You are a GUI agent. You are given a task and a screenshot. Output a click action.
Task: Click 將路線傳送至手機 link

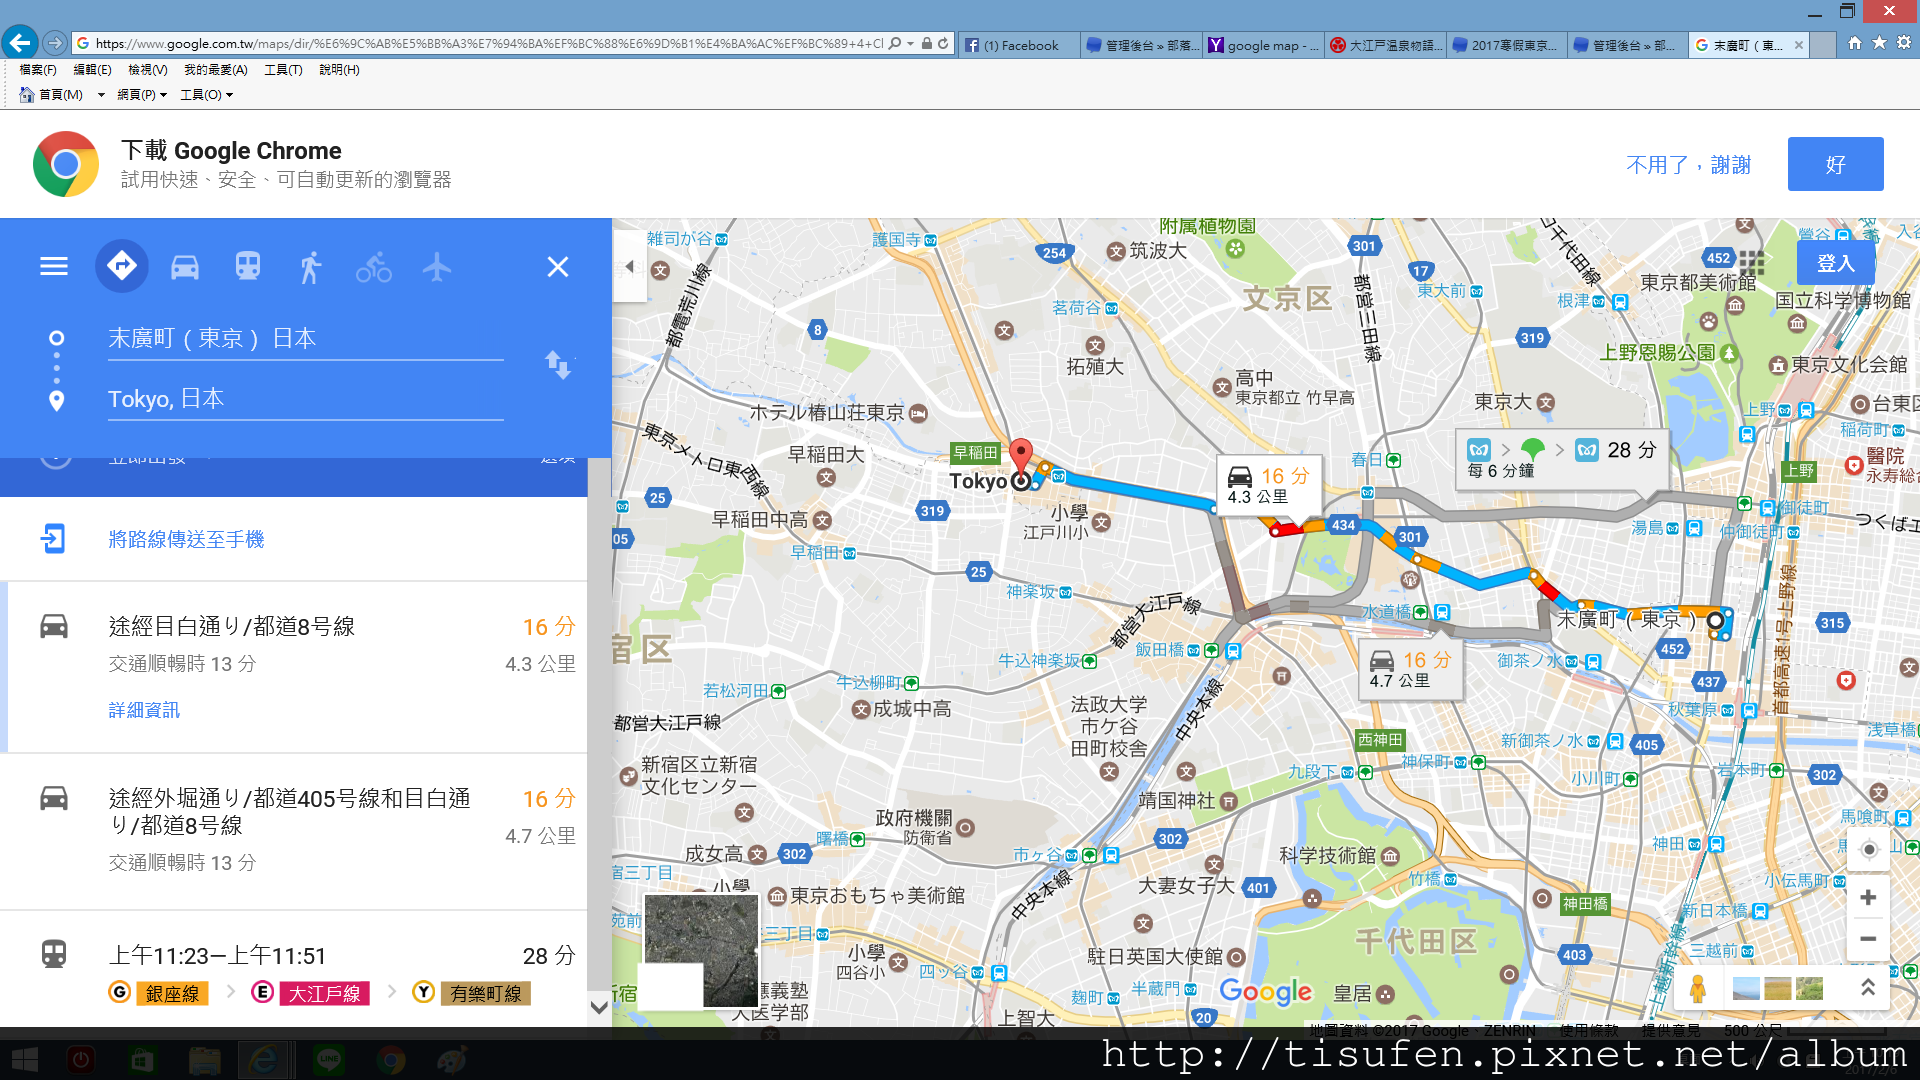point(186,540)
